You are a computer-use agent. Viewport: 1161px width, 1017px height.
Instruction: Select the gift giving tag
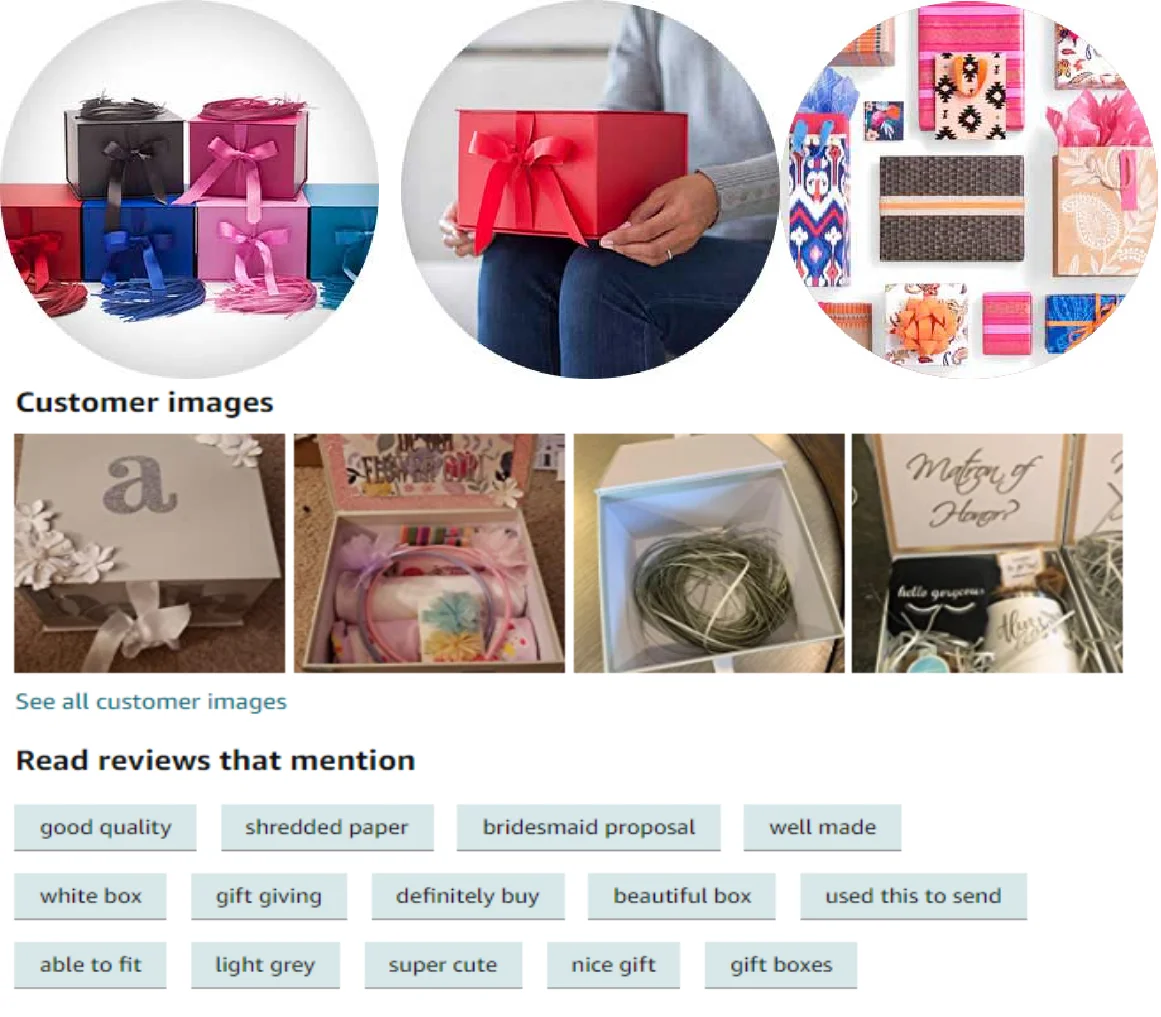[269, 896]
